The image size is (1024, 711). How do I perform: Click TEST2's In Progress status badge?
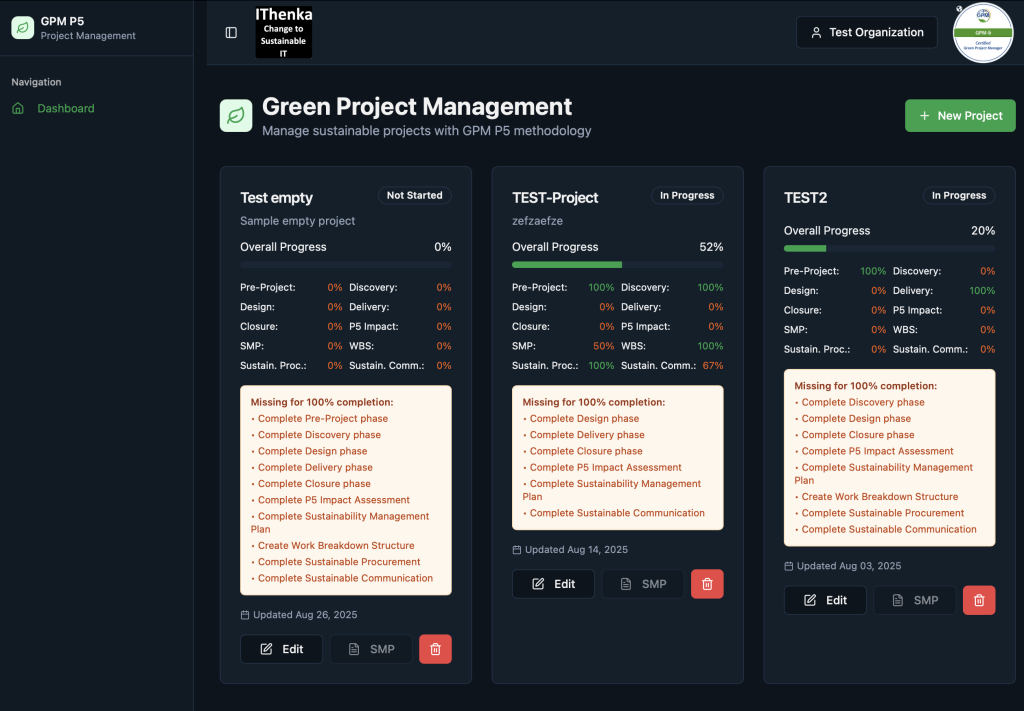click(958, 196)
